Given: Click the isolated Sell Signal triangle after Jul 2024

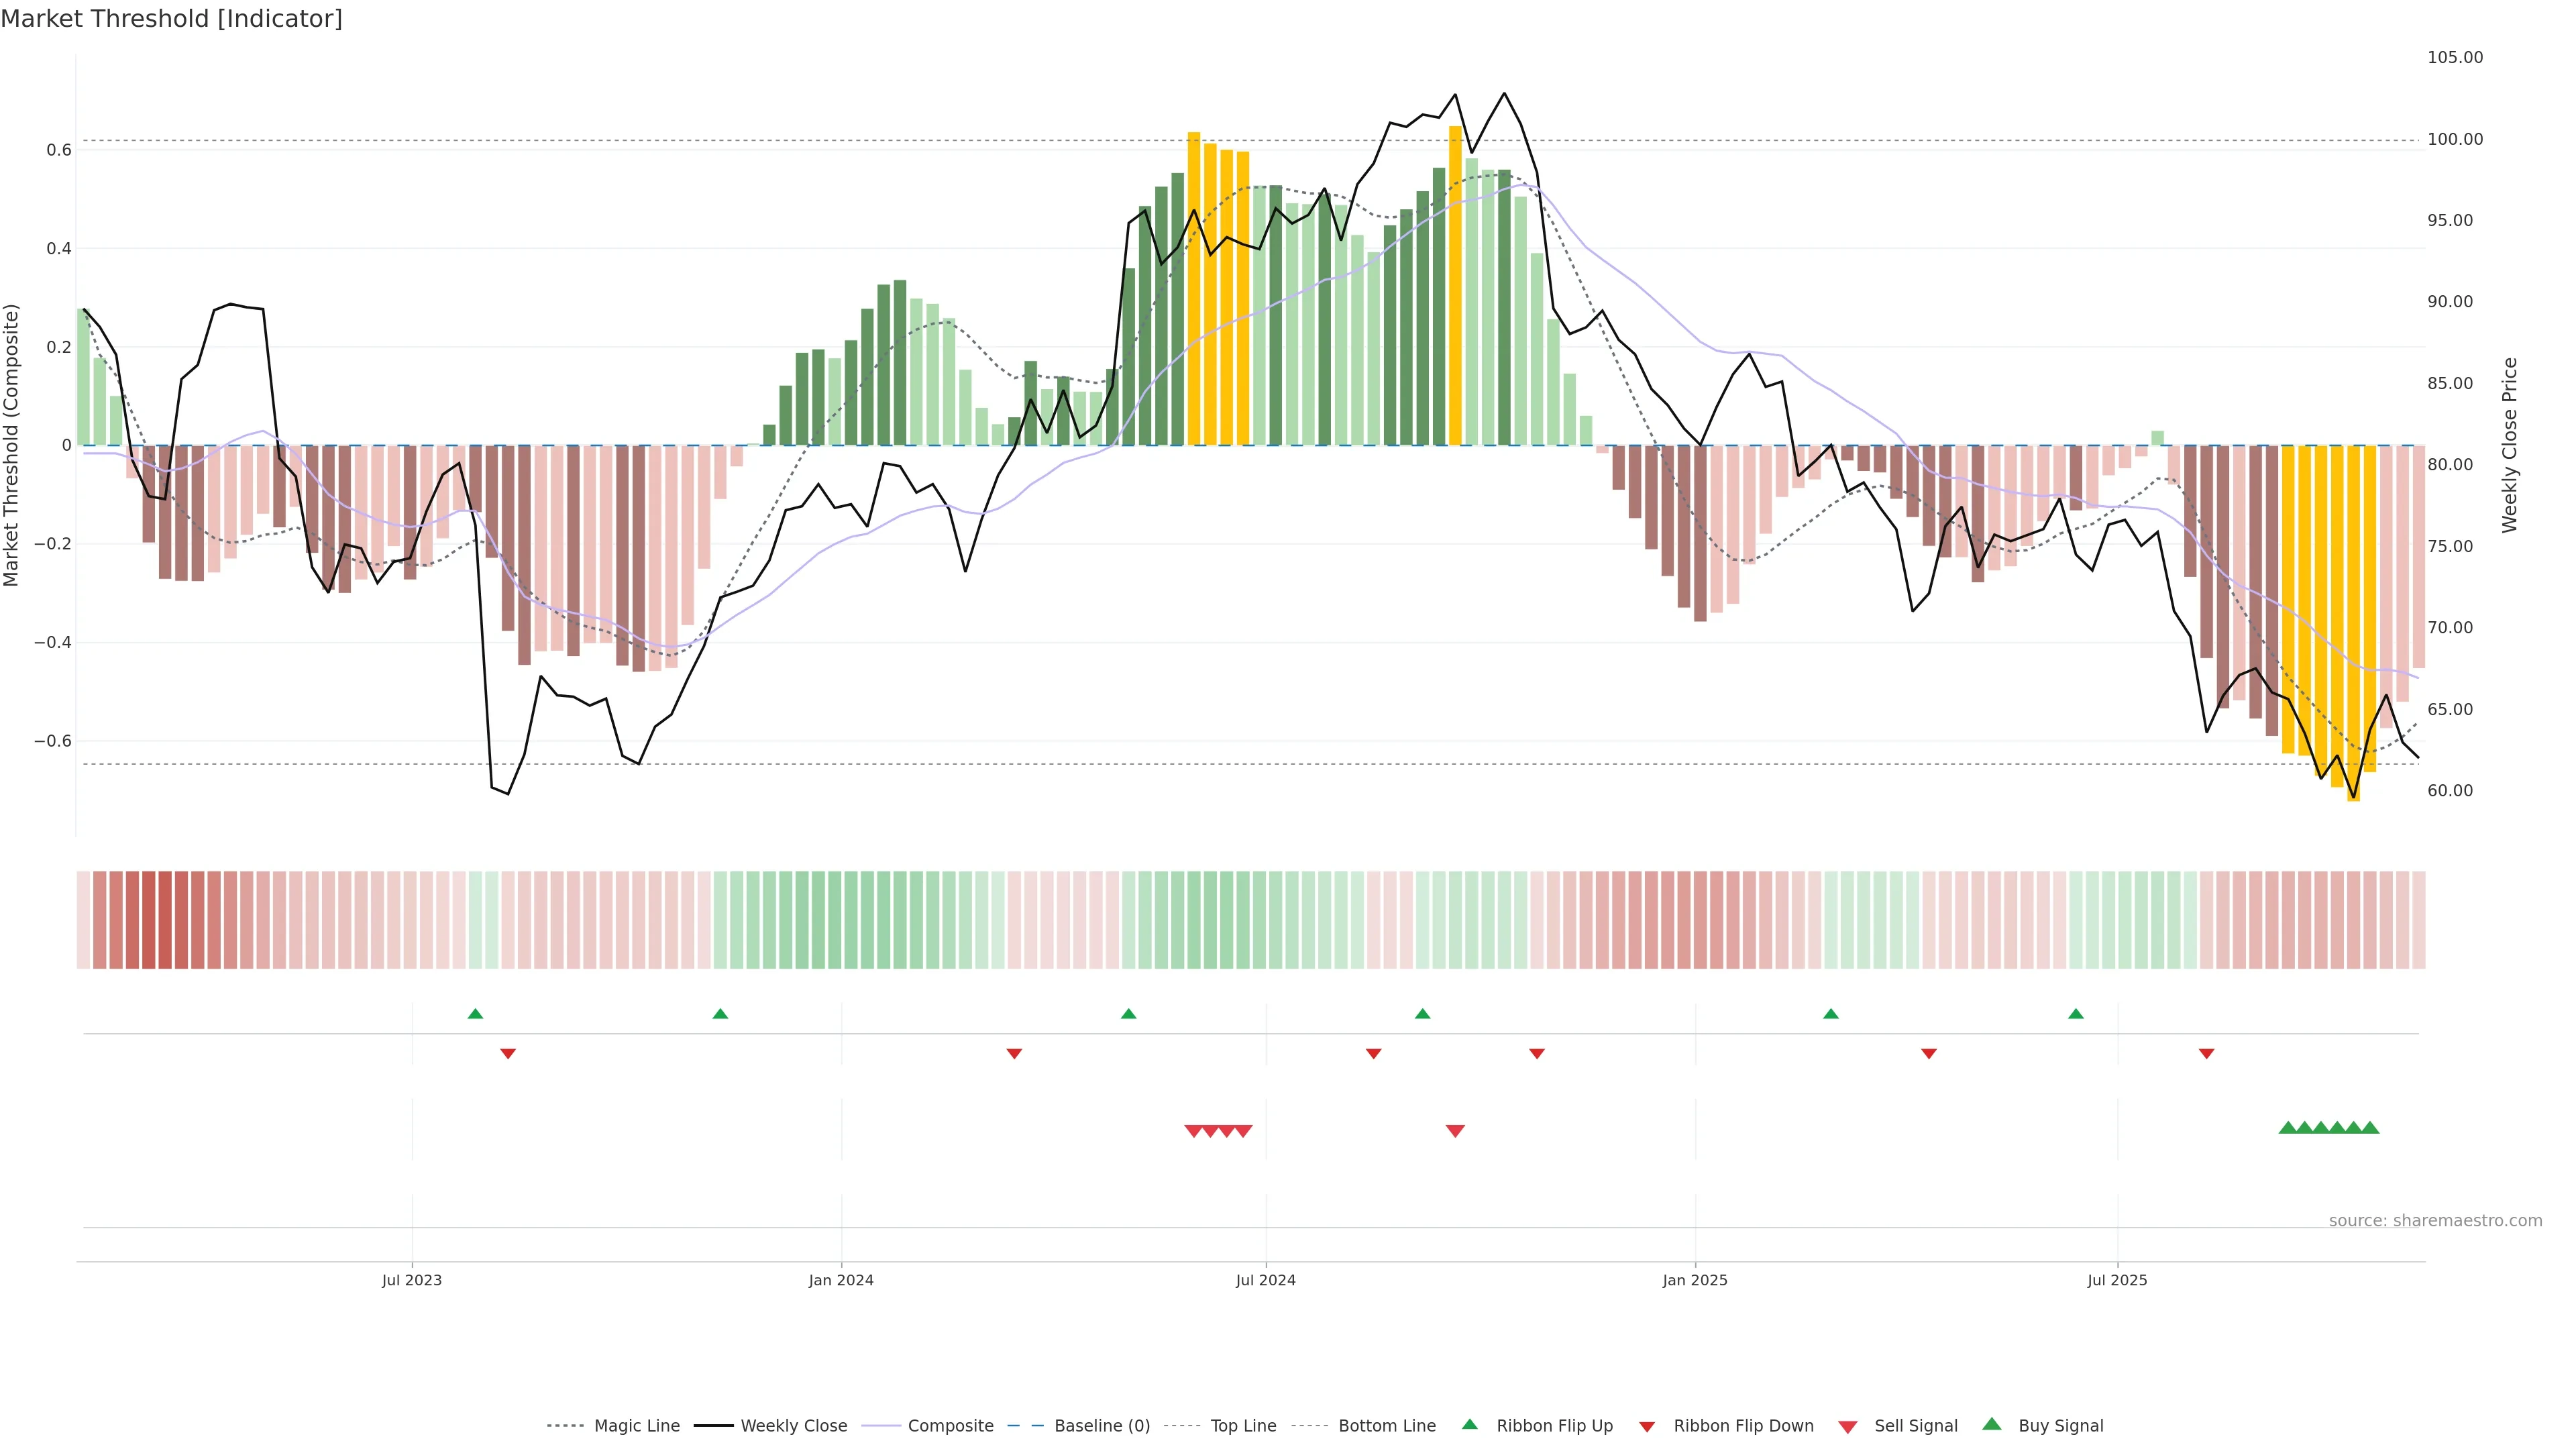Looking at the screenshot, I should 1455,1131.
